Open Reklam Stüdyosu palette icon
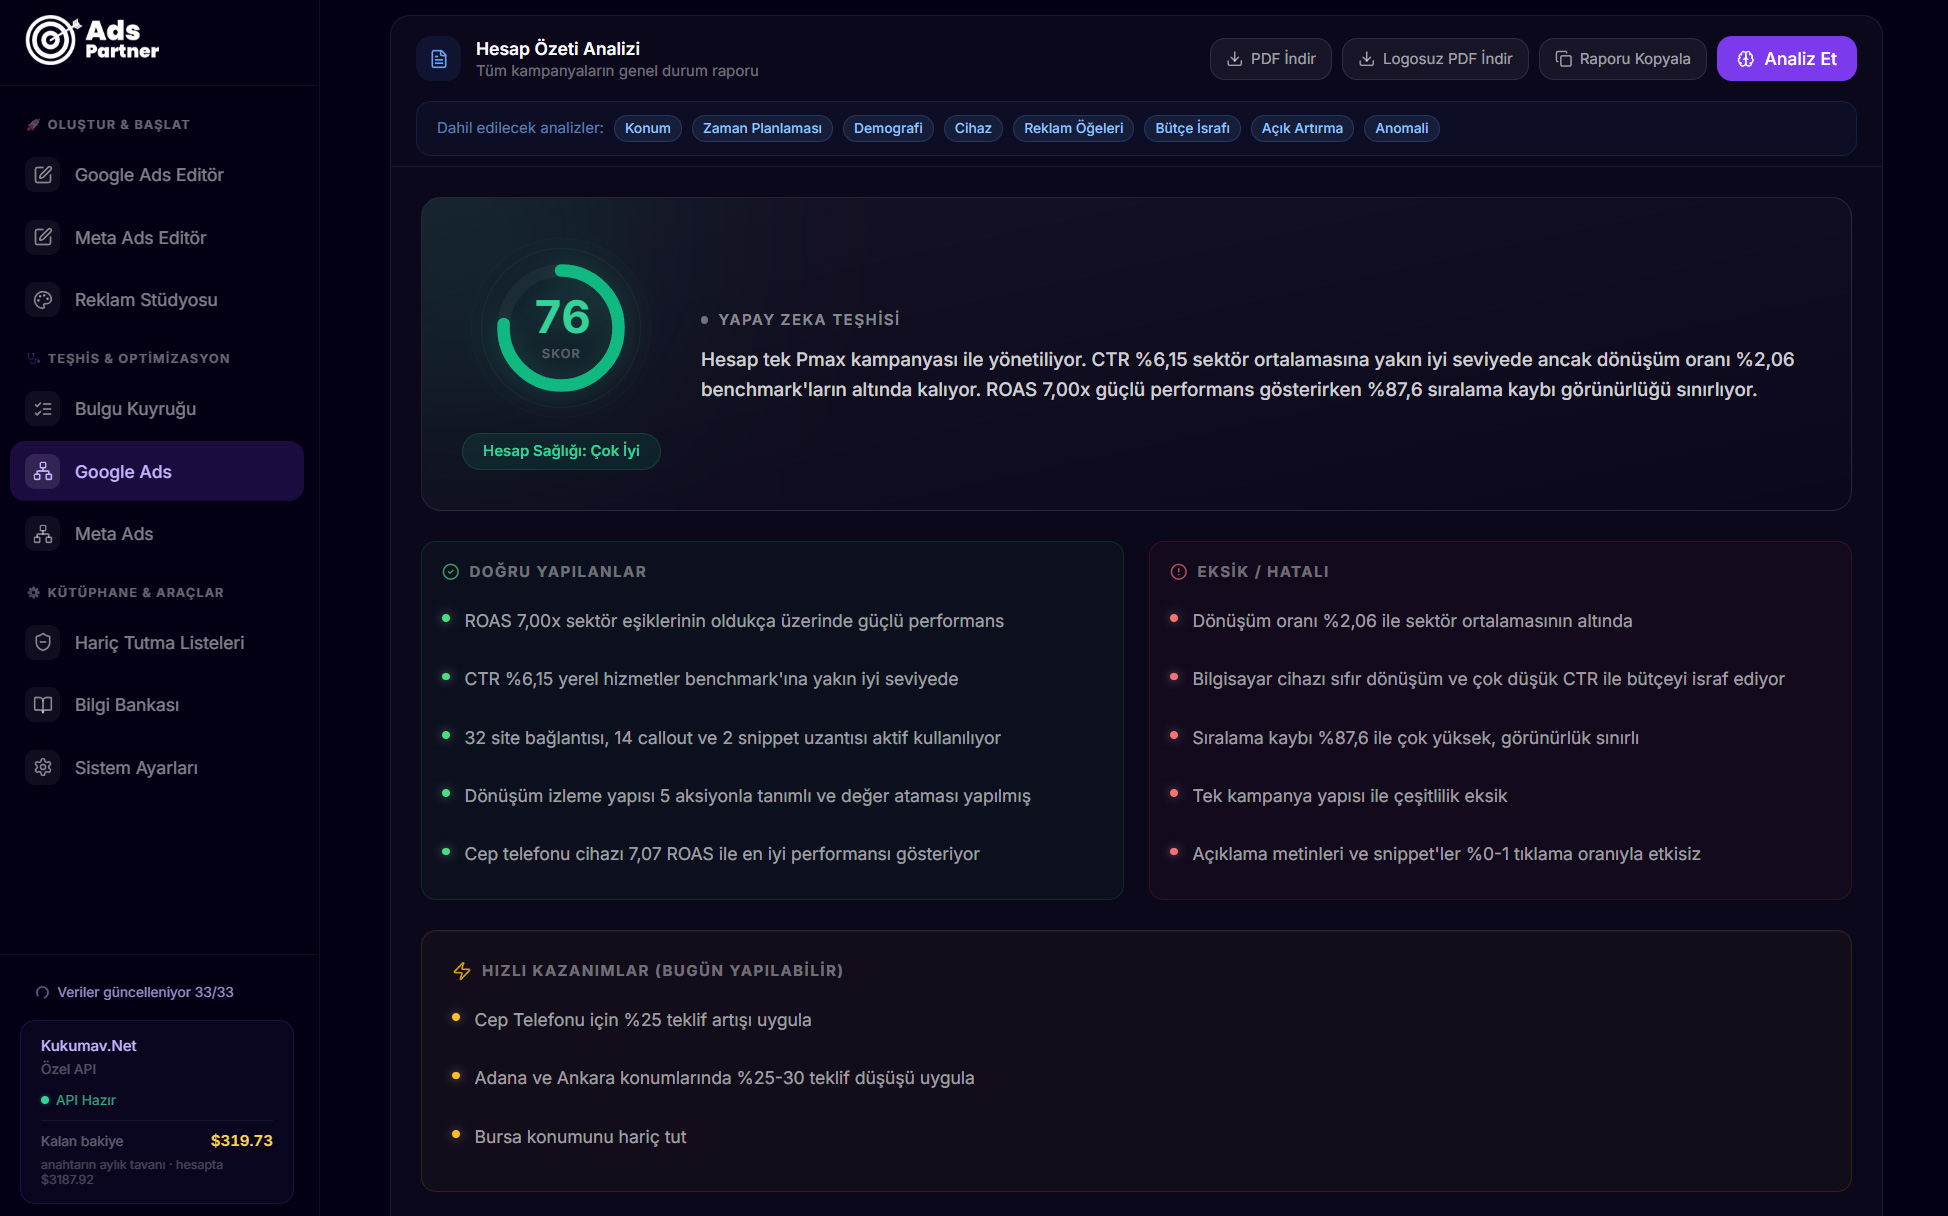 point(43,300)
